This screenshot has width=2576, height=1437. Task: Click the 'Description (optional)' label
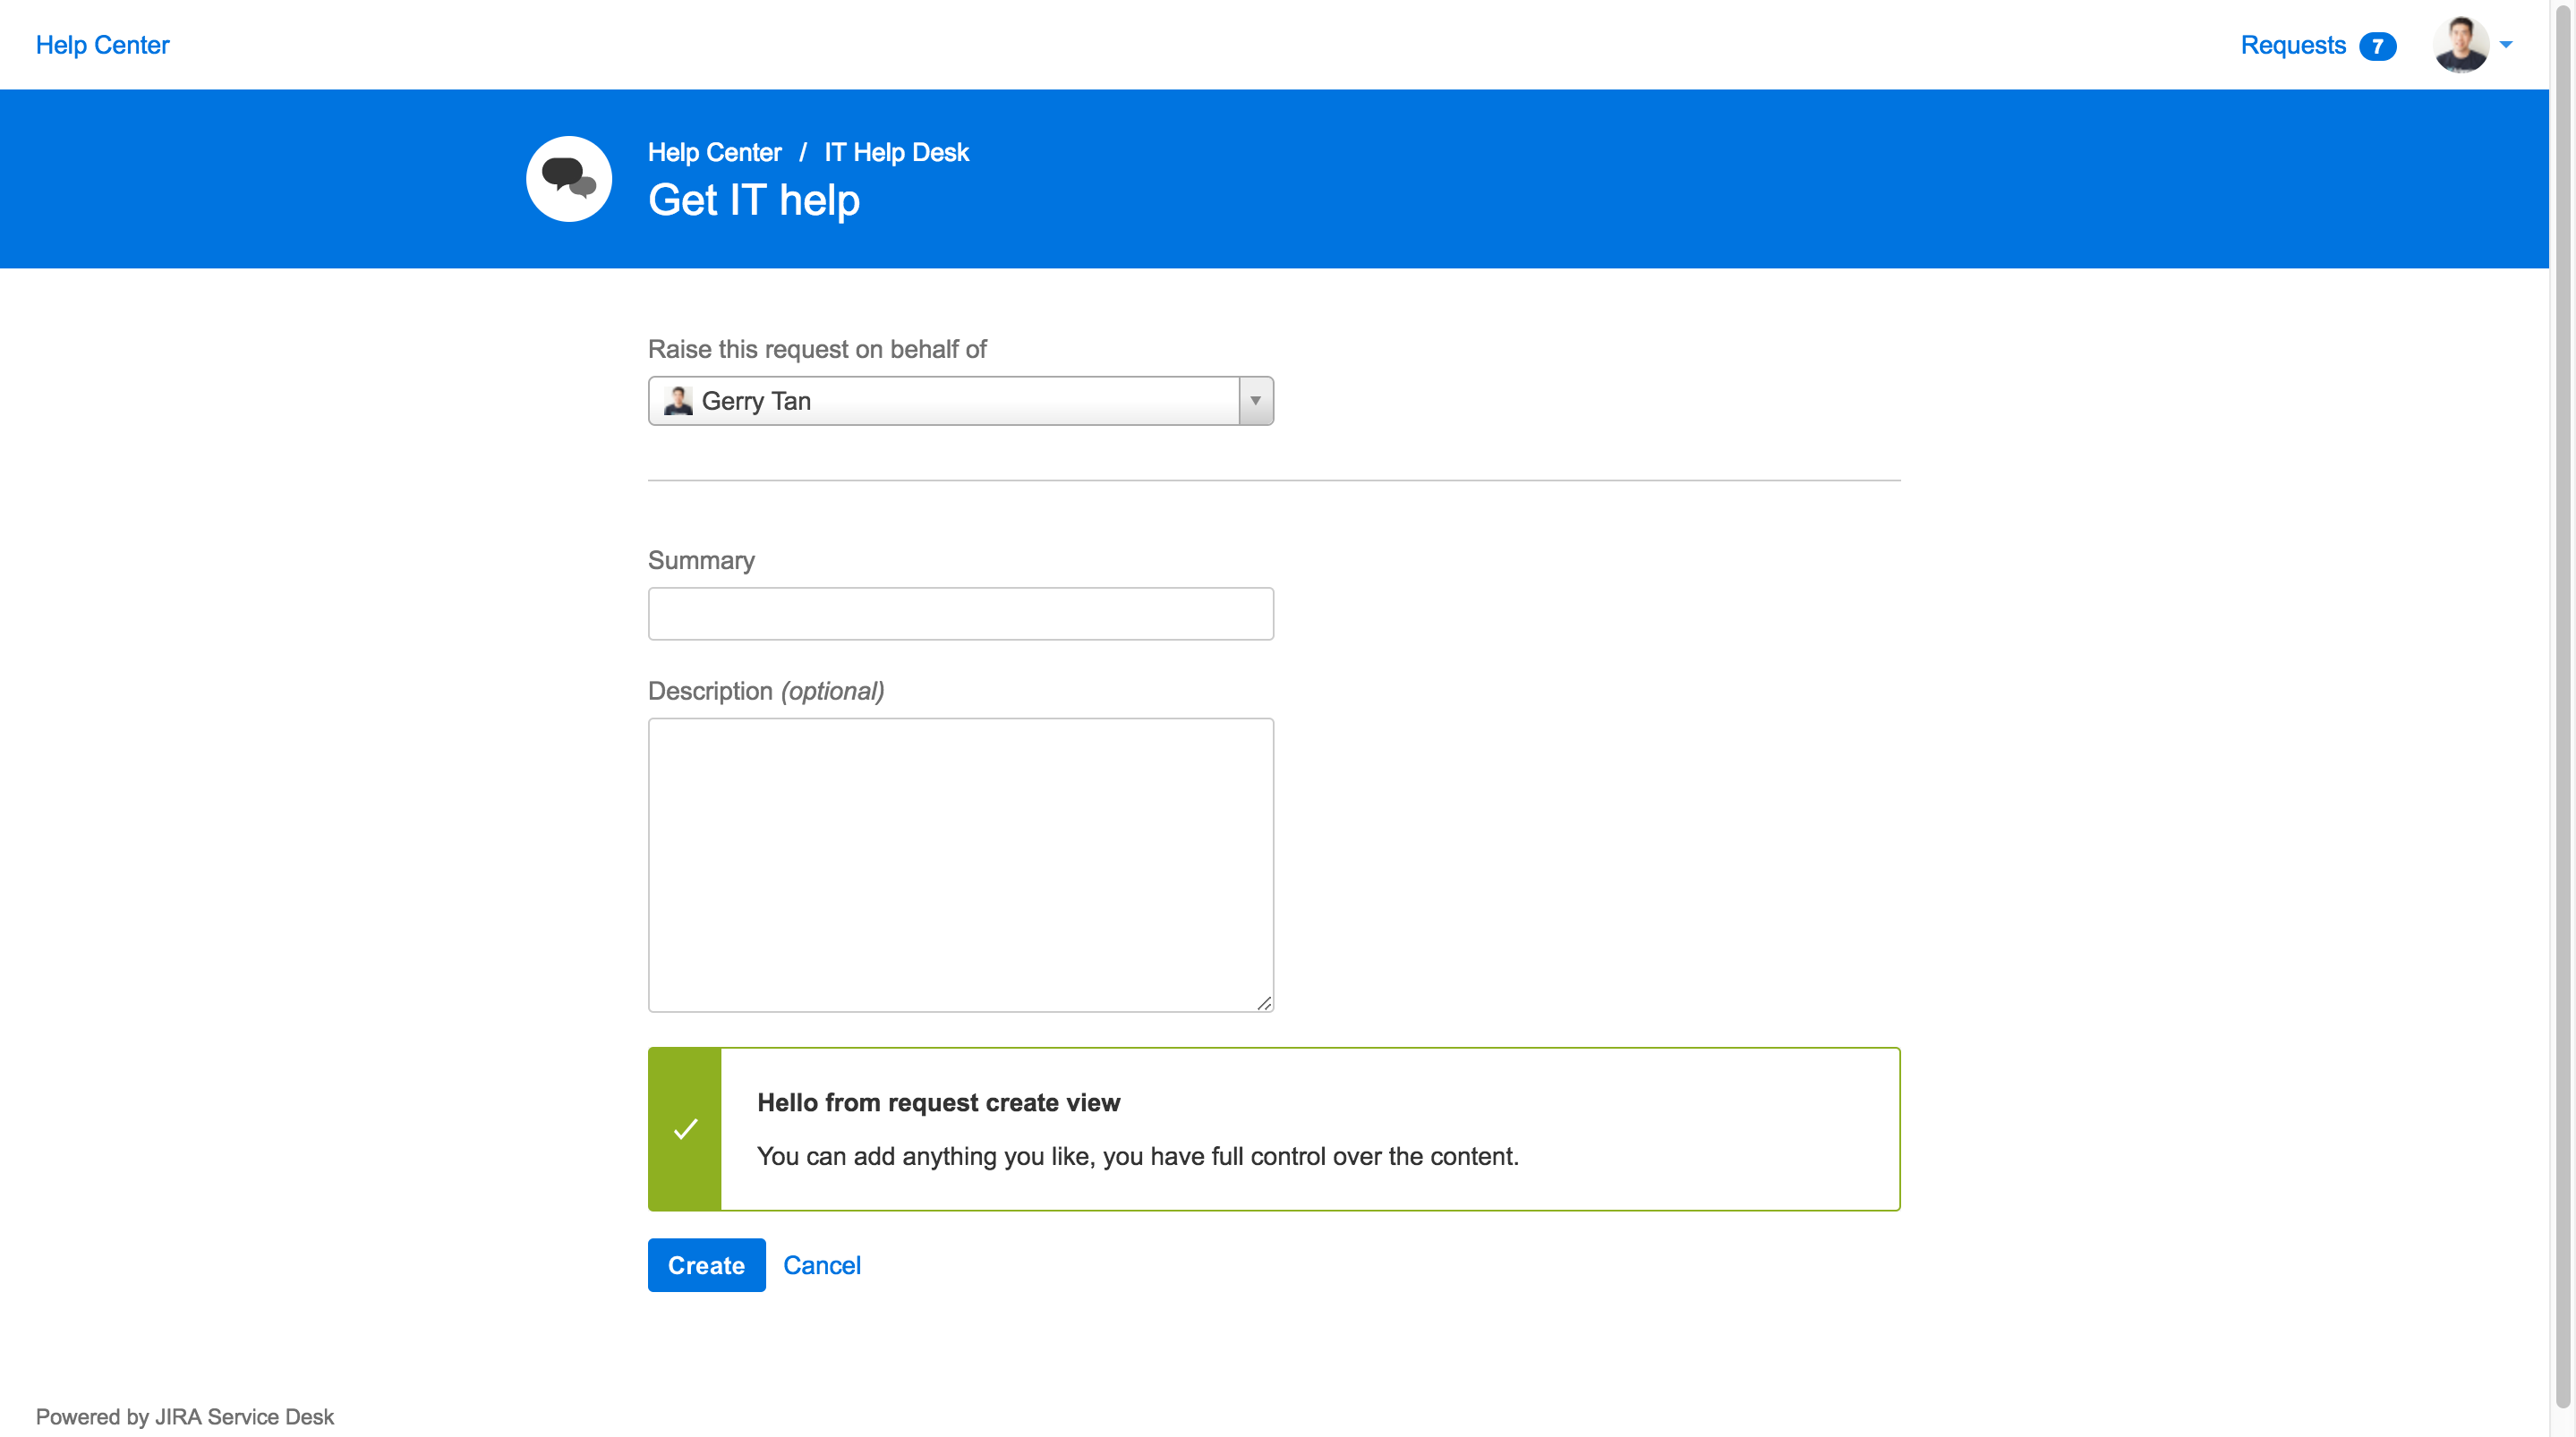coord(766,691)
